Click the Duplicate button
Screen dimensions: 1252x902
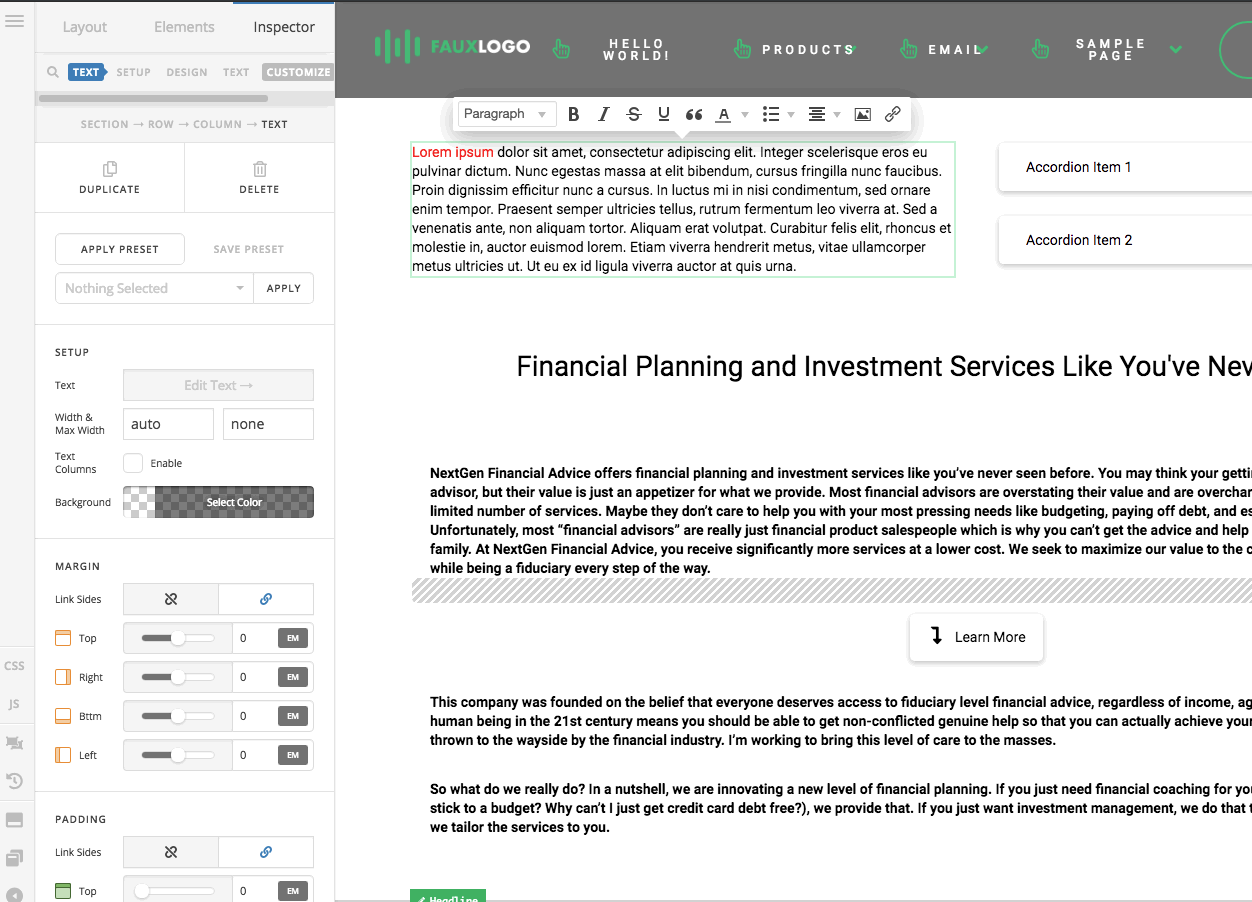coord(110,177)
